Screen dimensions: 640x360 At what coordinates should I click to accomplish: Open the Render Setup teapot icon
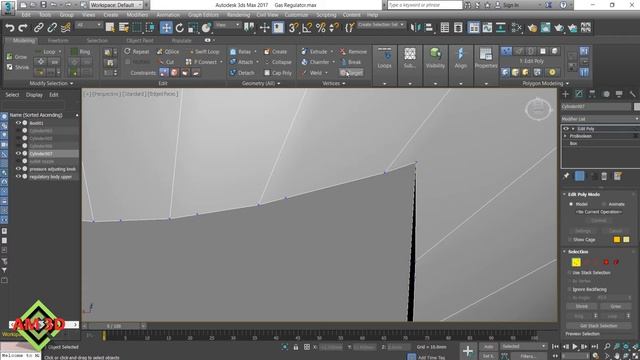click(532, 28)
